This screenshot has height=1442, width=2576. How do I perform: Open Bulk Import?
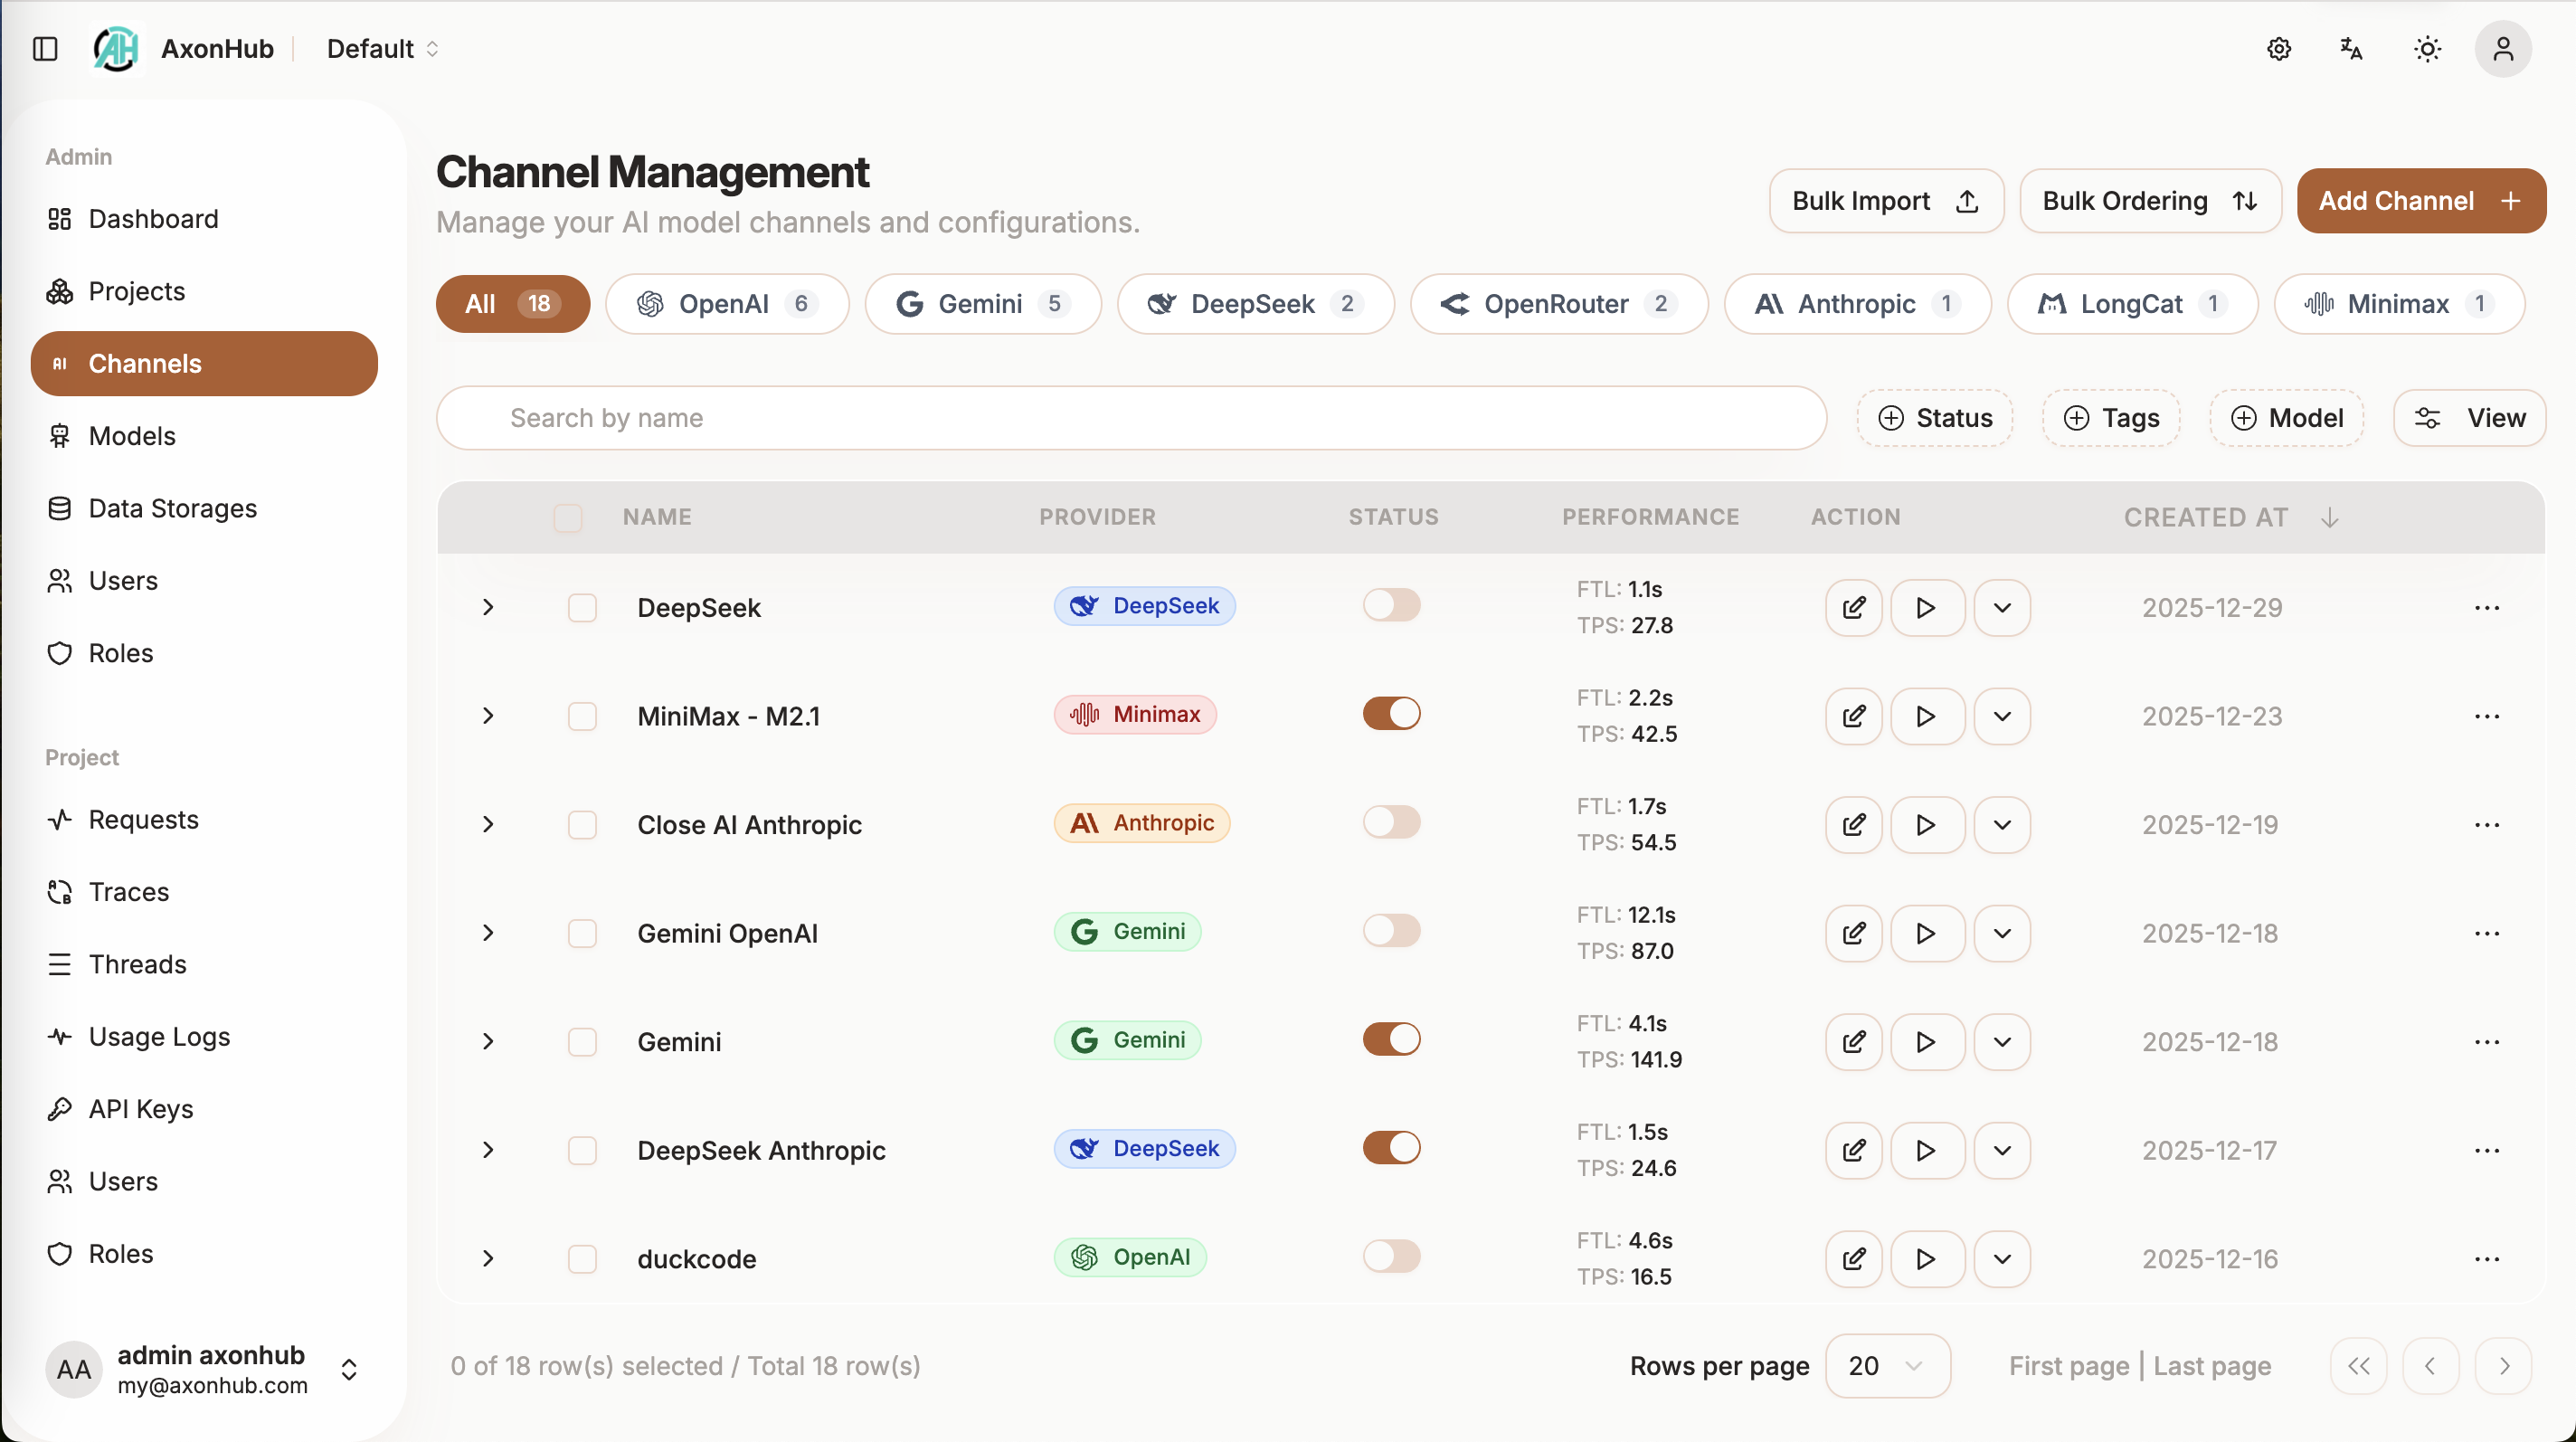point(1884,200)
